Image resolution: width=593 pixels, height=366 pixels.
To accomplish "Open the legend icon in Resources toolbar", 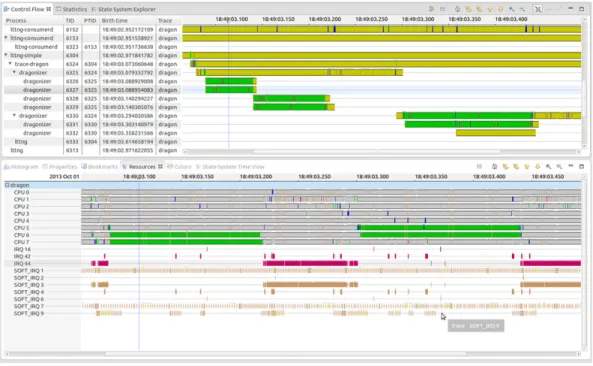I will click(479, 166).
